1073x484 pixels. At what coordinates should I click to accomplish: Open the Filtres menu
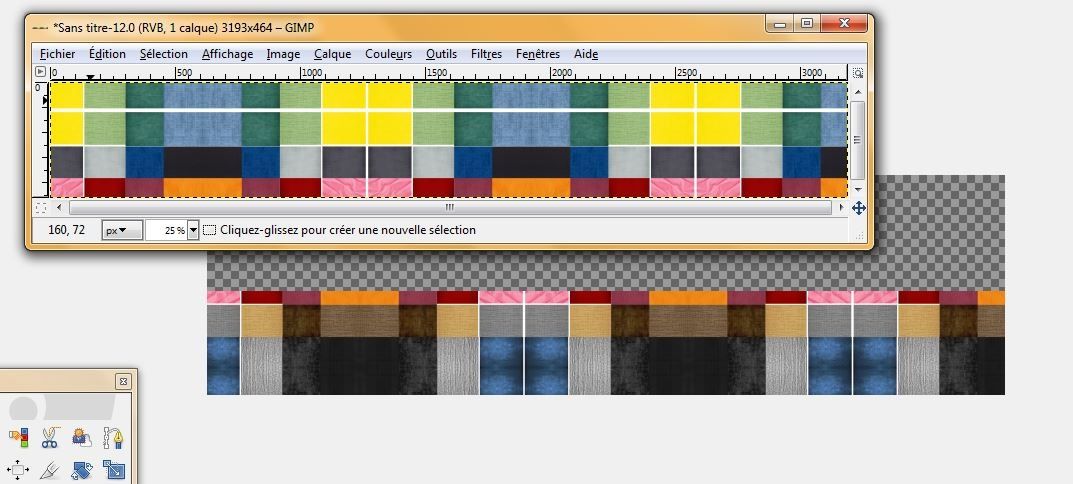[487, 54]
